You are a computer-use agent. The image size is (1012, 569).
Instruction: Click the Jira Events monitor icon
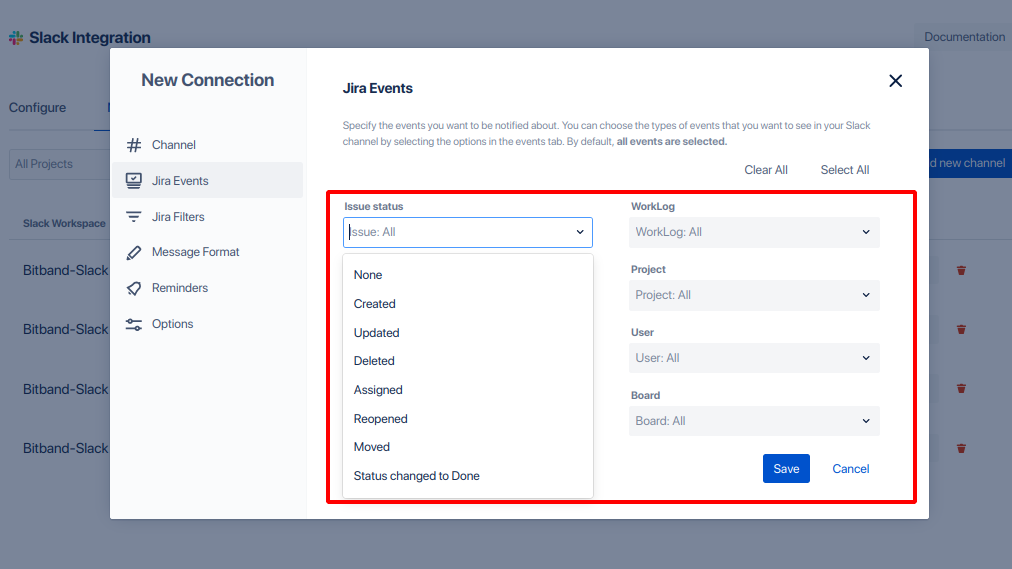coord(134,181)
